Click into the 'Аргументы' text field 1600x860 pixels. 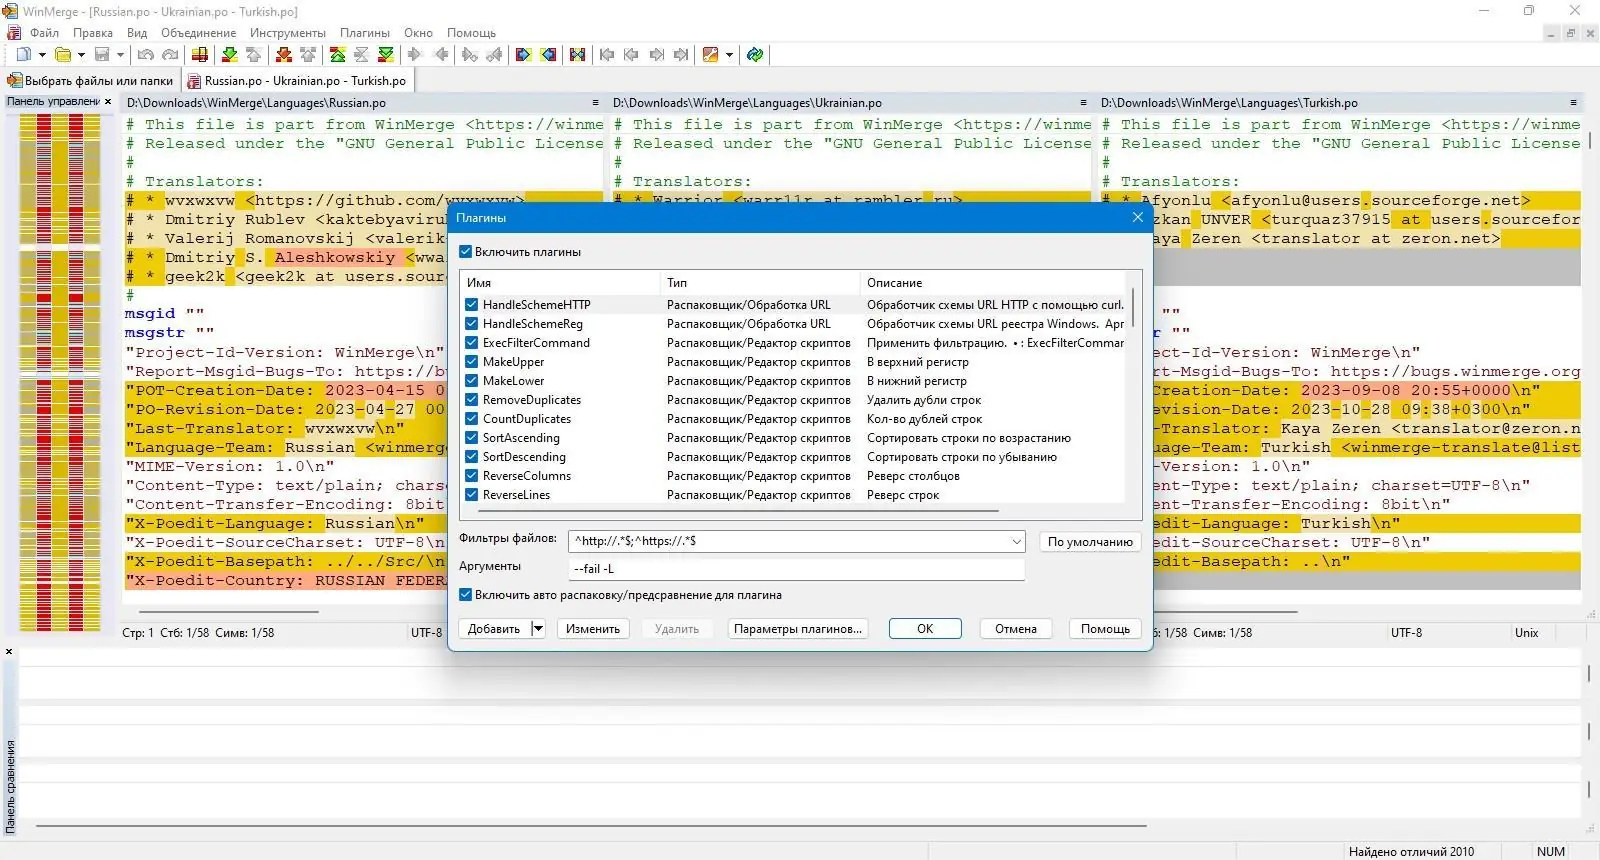click(796, 569)
